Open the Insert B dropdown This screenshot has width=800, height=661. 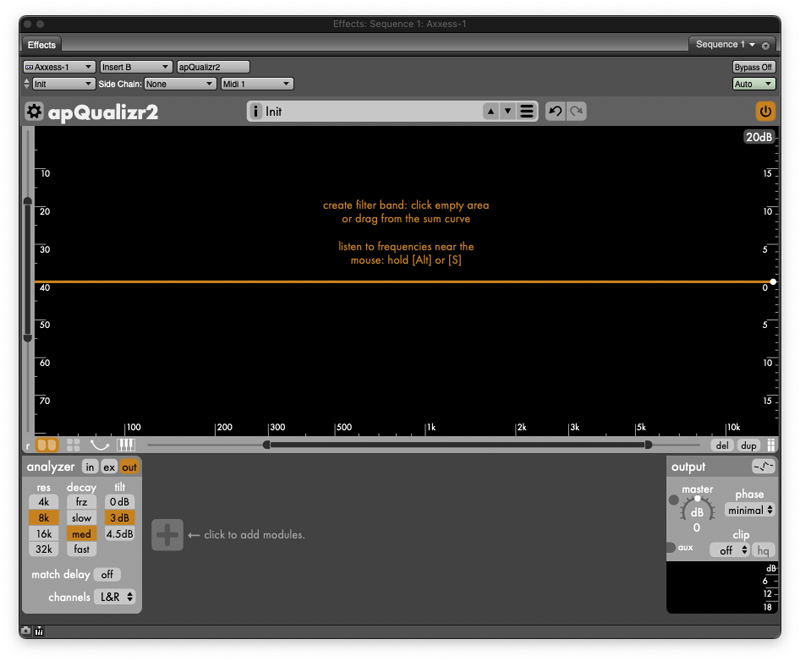point(135,67)
